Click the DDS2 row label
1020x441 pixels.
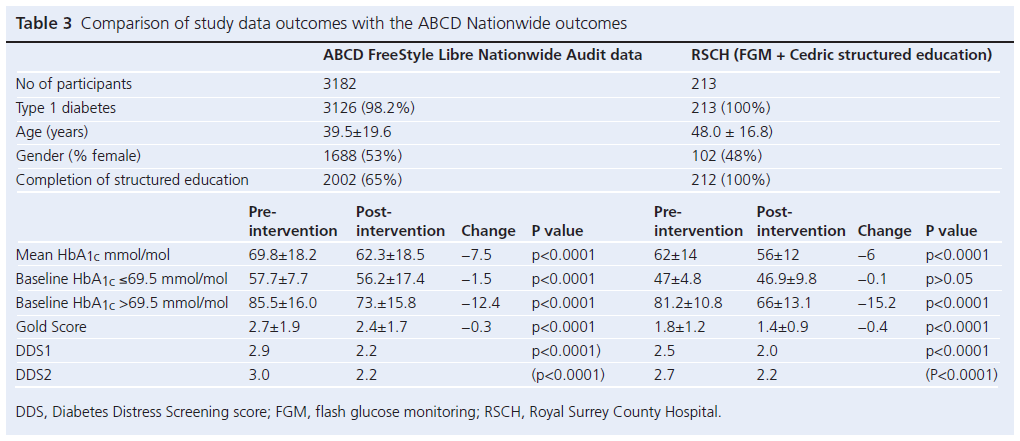coord(36,375)
